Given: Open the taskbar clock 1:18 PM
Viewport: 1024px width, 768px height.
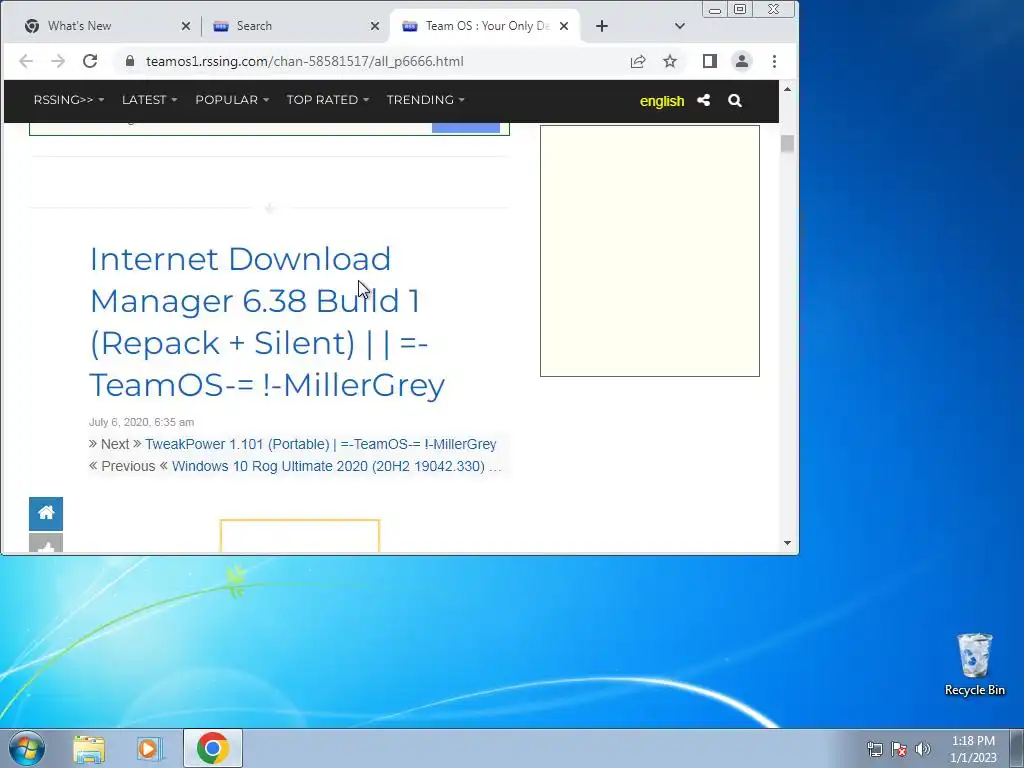Looking at the screenshot, I should tap(973, 749).
